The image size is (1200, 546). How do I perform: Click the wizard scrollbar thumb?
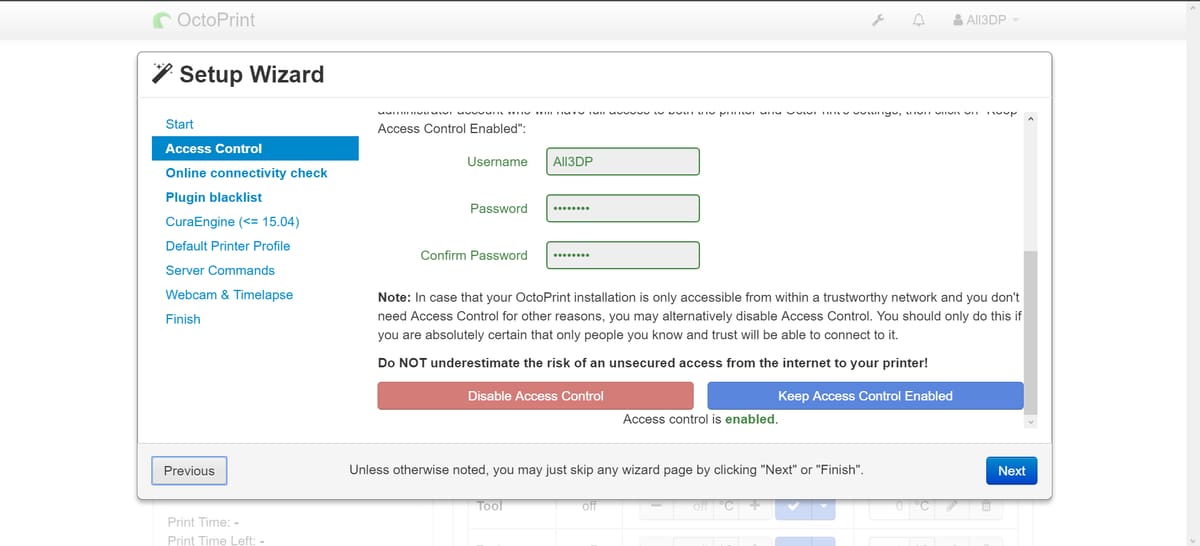click(x=1031, y=331)
